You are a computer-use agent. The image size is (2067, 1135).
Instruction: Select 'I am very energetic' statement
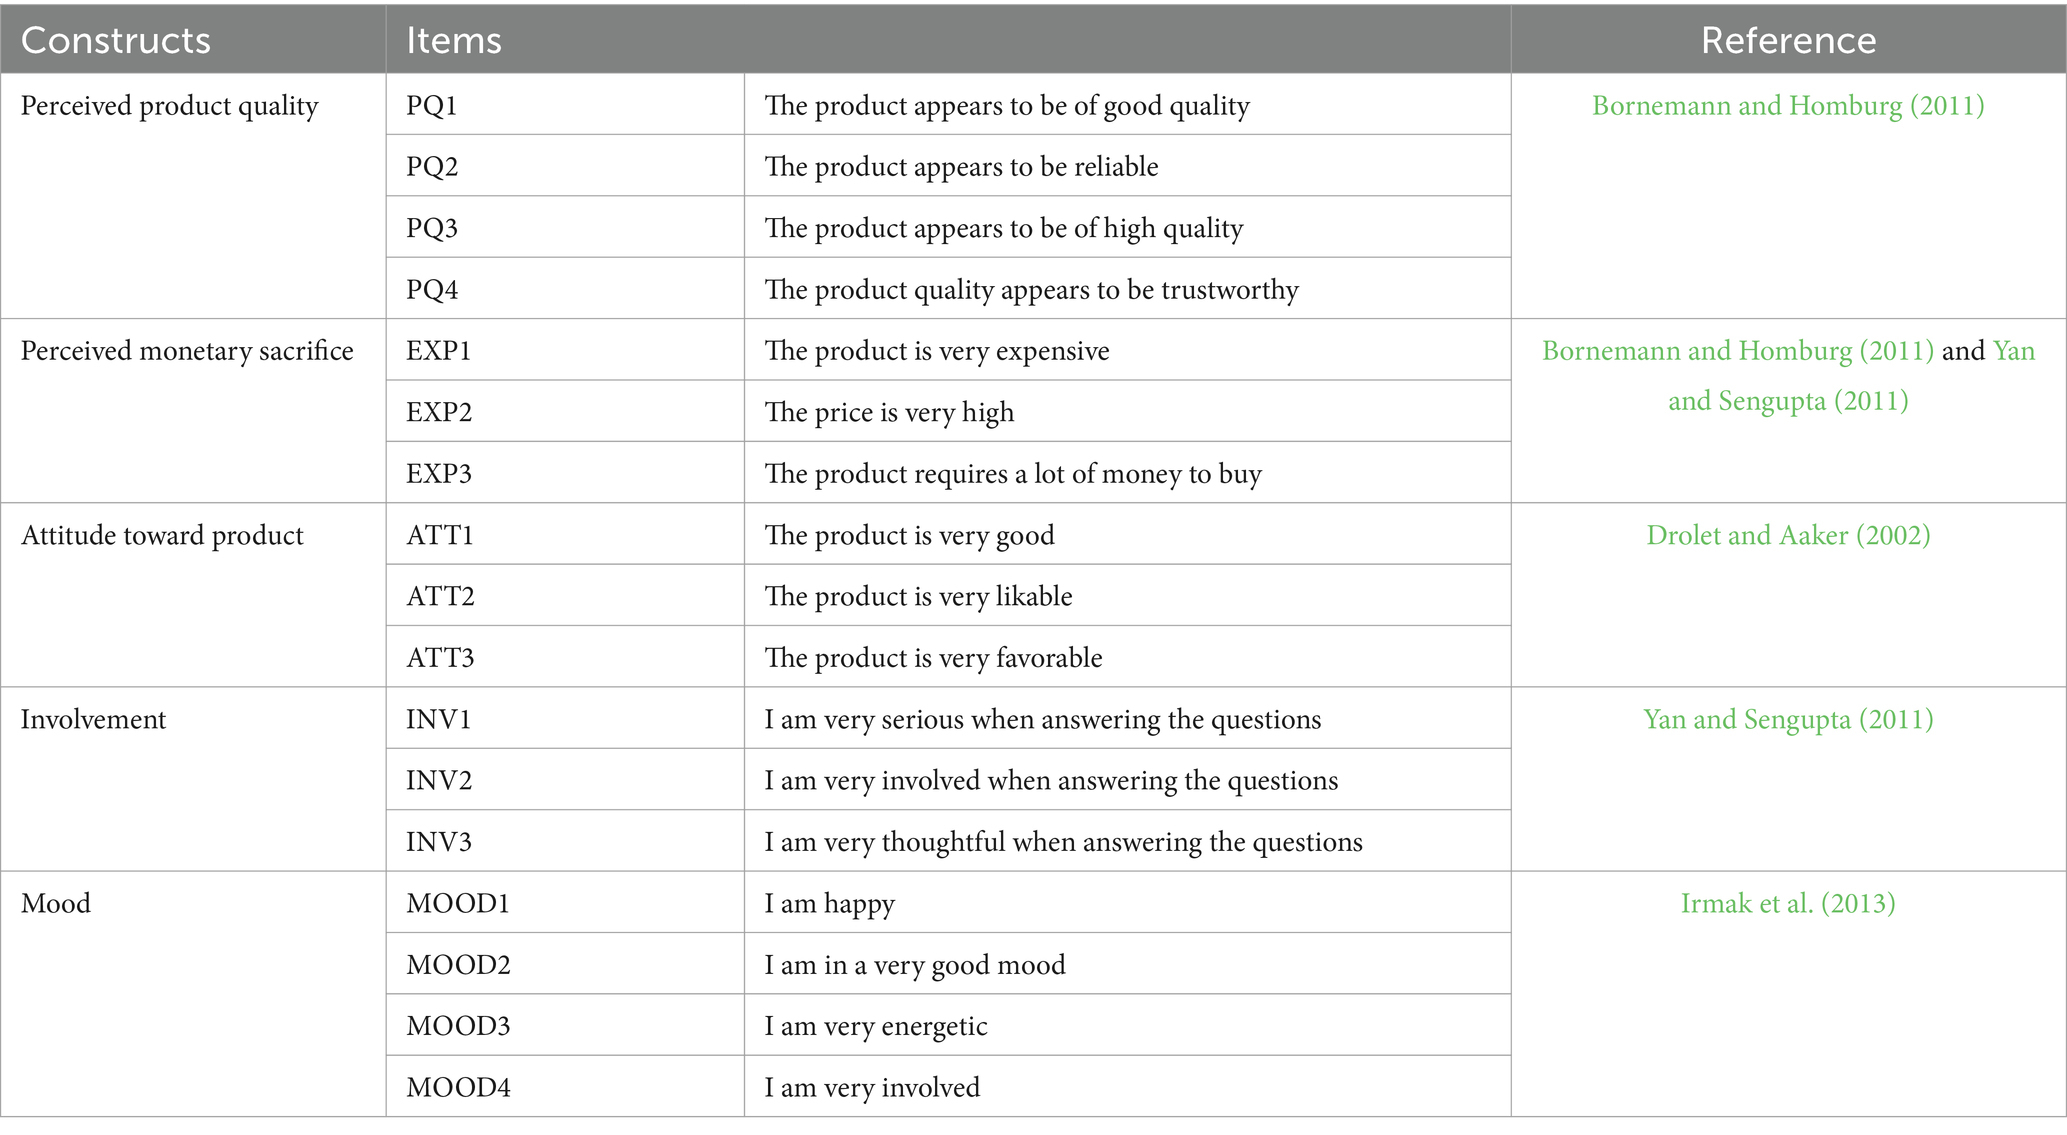click(x=875, y=1026)
